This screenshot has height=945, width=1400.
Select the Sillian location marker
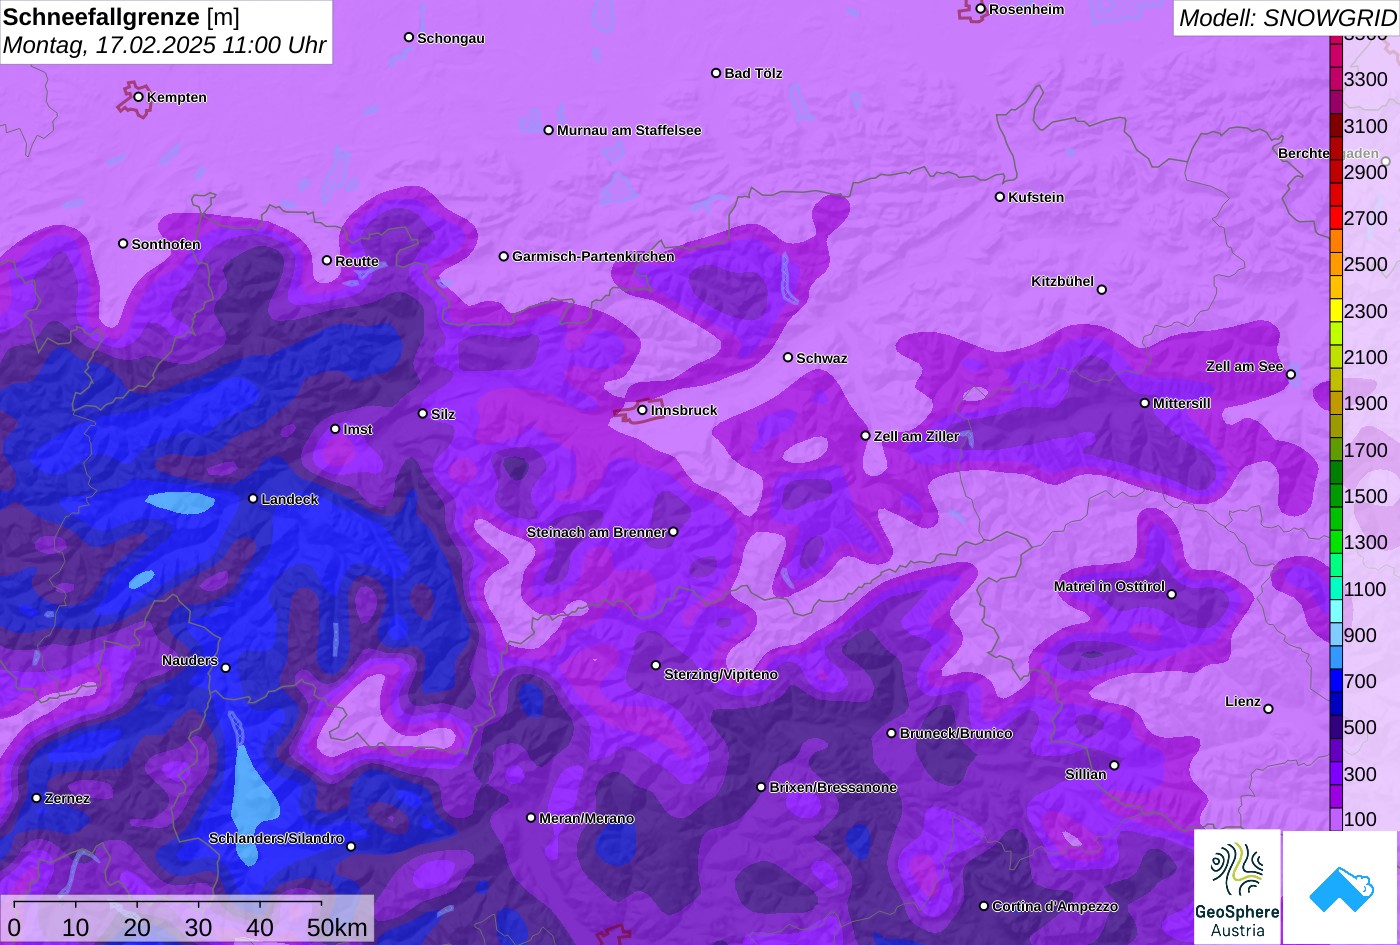point(1113,766)
